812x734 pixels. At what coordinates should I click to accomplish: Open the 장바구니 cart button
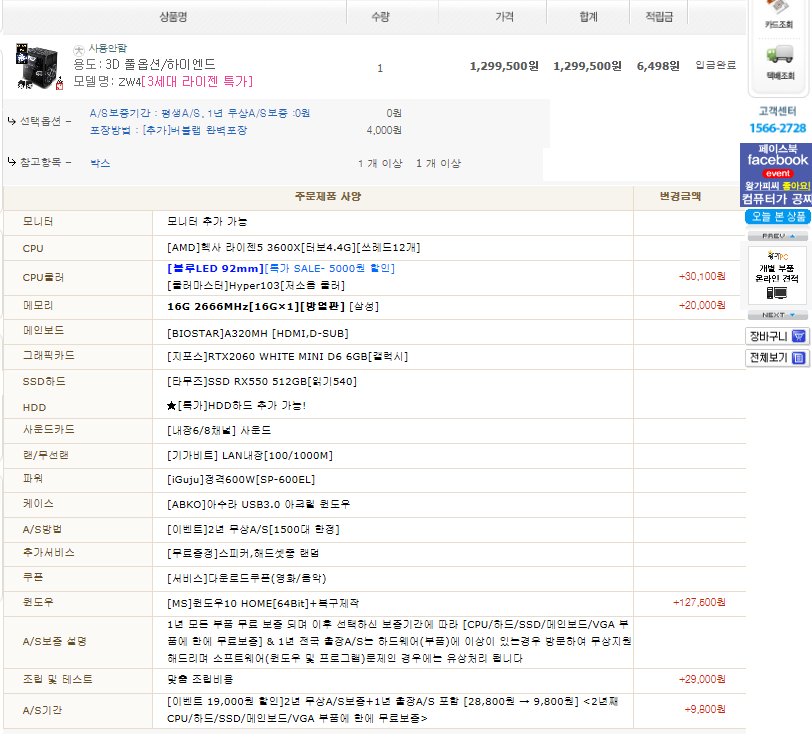coord(777,336)
